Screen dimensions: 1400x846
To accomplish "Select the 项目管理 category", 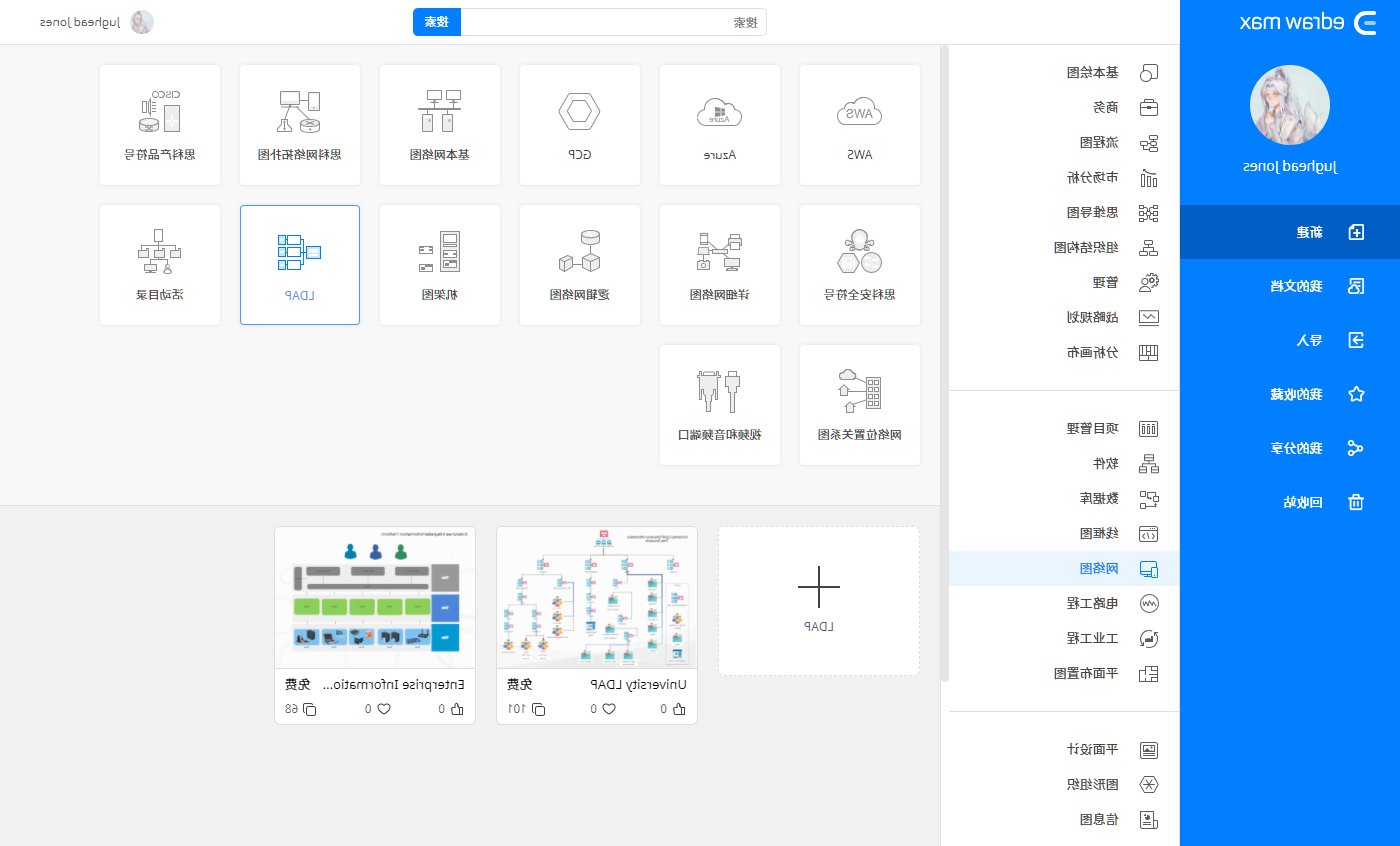I will click(1064, 428).
